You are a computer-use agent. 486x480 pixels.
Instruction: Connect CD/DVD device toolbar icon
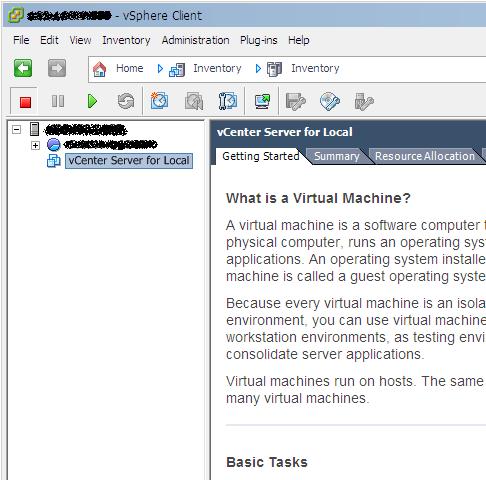(x=330, y=101)
